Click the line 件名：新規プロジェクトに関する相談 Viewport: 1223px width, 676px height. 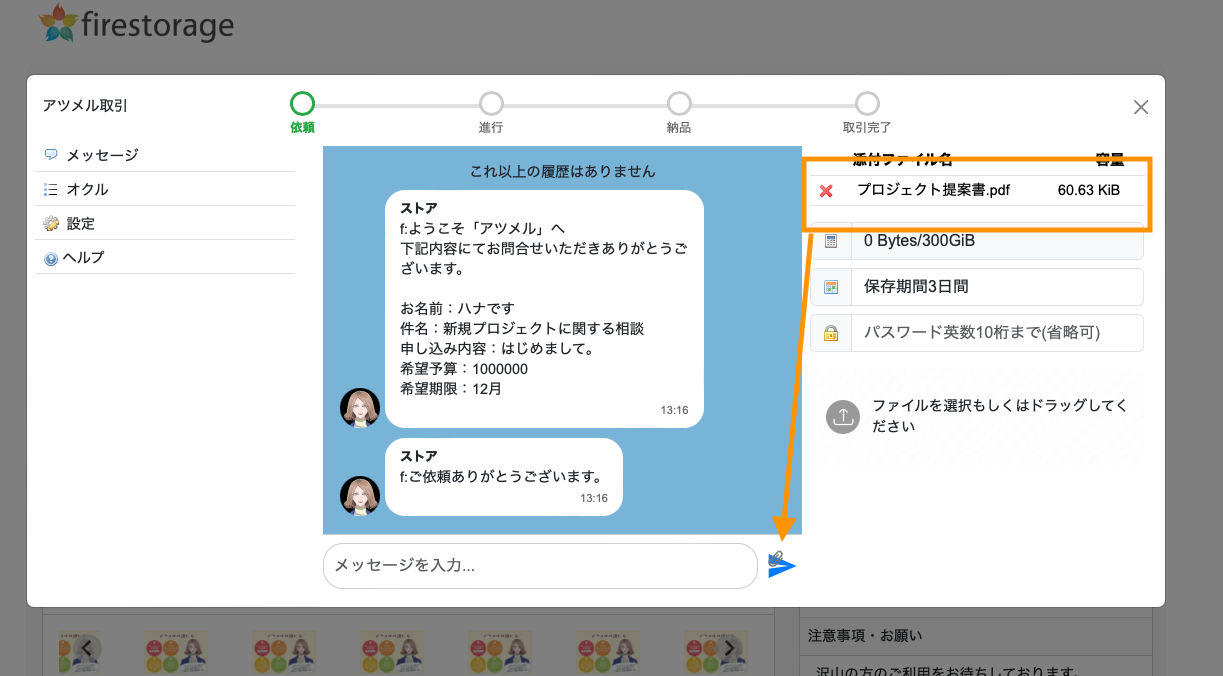[522, 328]
